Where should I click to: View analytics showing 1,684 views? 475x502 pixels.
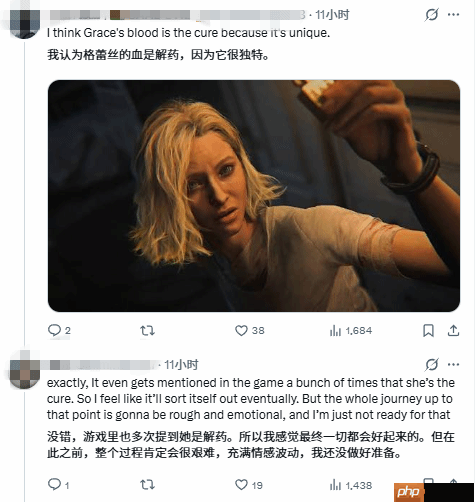(351, 331)
